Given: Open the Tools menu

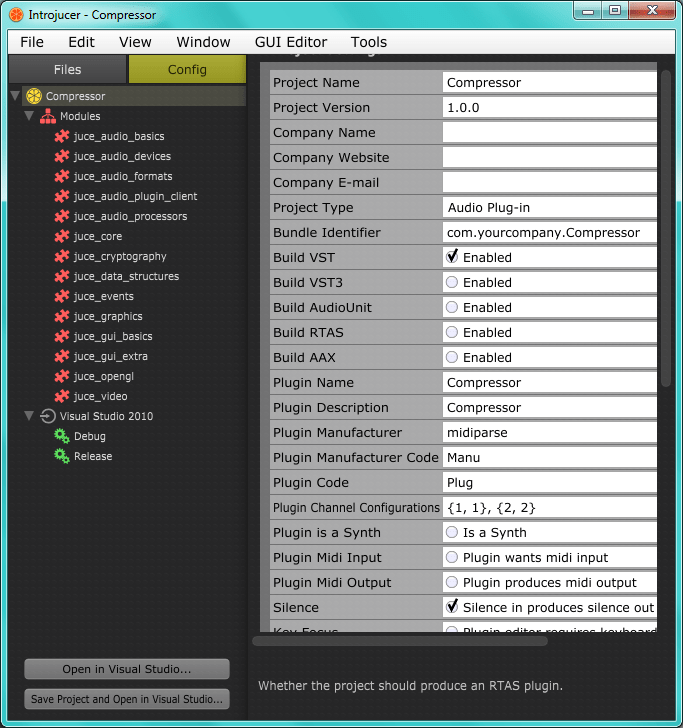Looking at the screenshot, I should coord(369,42).
